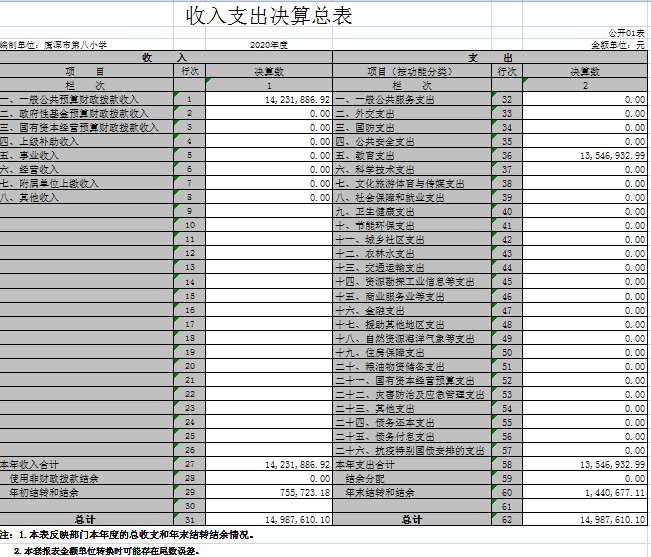Screen dimensions: 651x557
Task: Click the empty amount cell in row 30
Action: point(269,506)
